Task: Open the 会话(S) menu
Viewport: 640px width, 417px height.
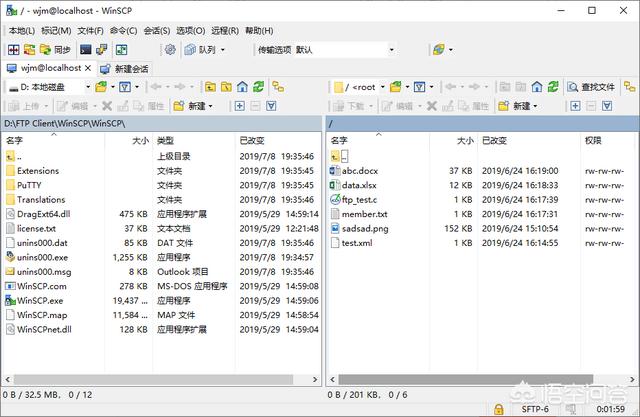Action: (x=157, y=31)
